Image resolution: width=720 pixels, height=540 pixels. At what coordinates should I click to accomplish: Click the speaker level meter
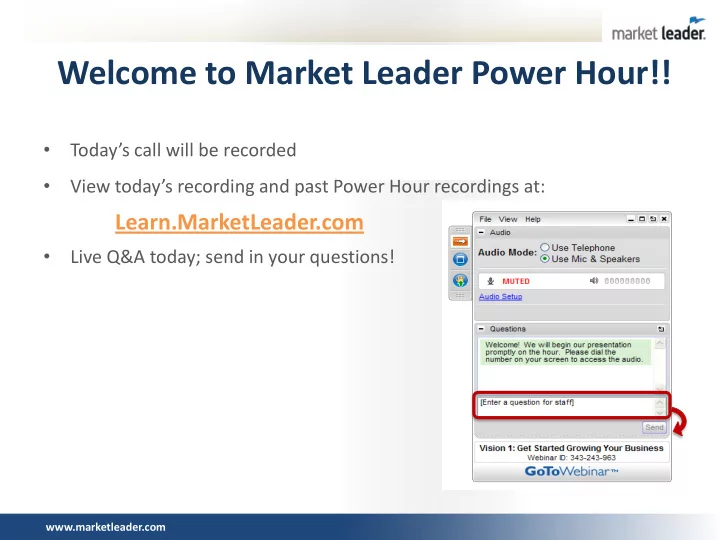click(x=627, y=281)
